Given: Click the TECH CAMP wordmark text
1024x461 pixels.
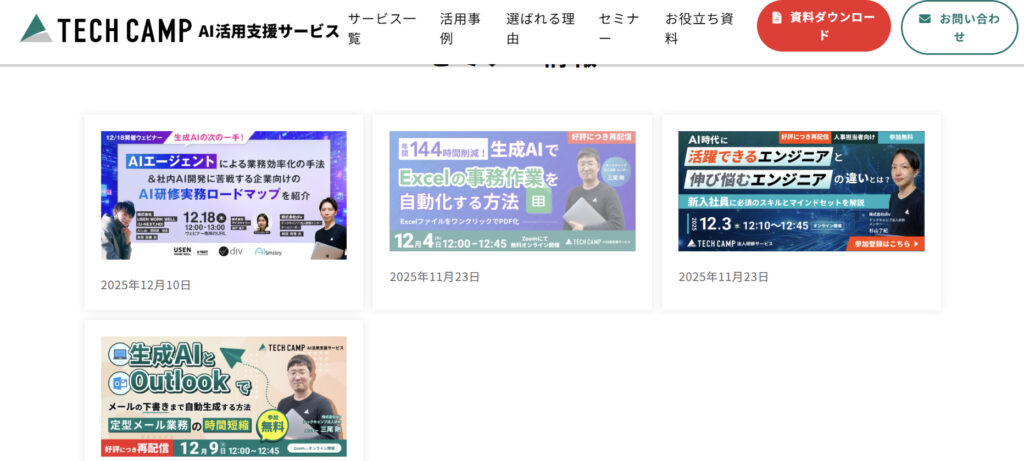Looking at the screenshot, I should (124, 30).
